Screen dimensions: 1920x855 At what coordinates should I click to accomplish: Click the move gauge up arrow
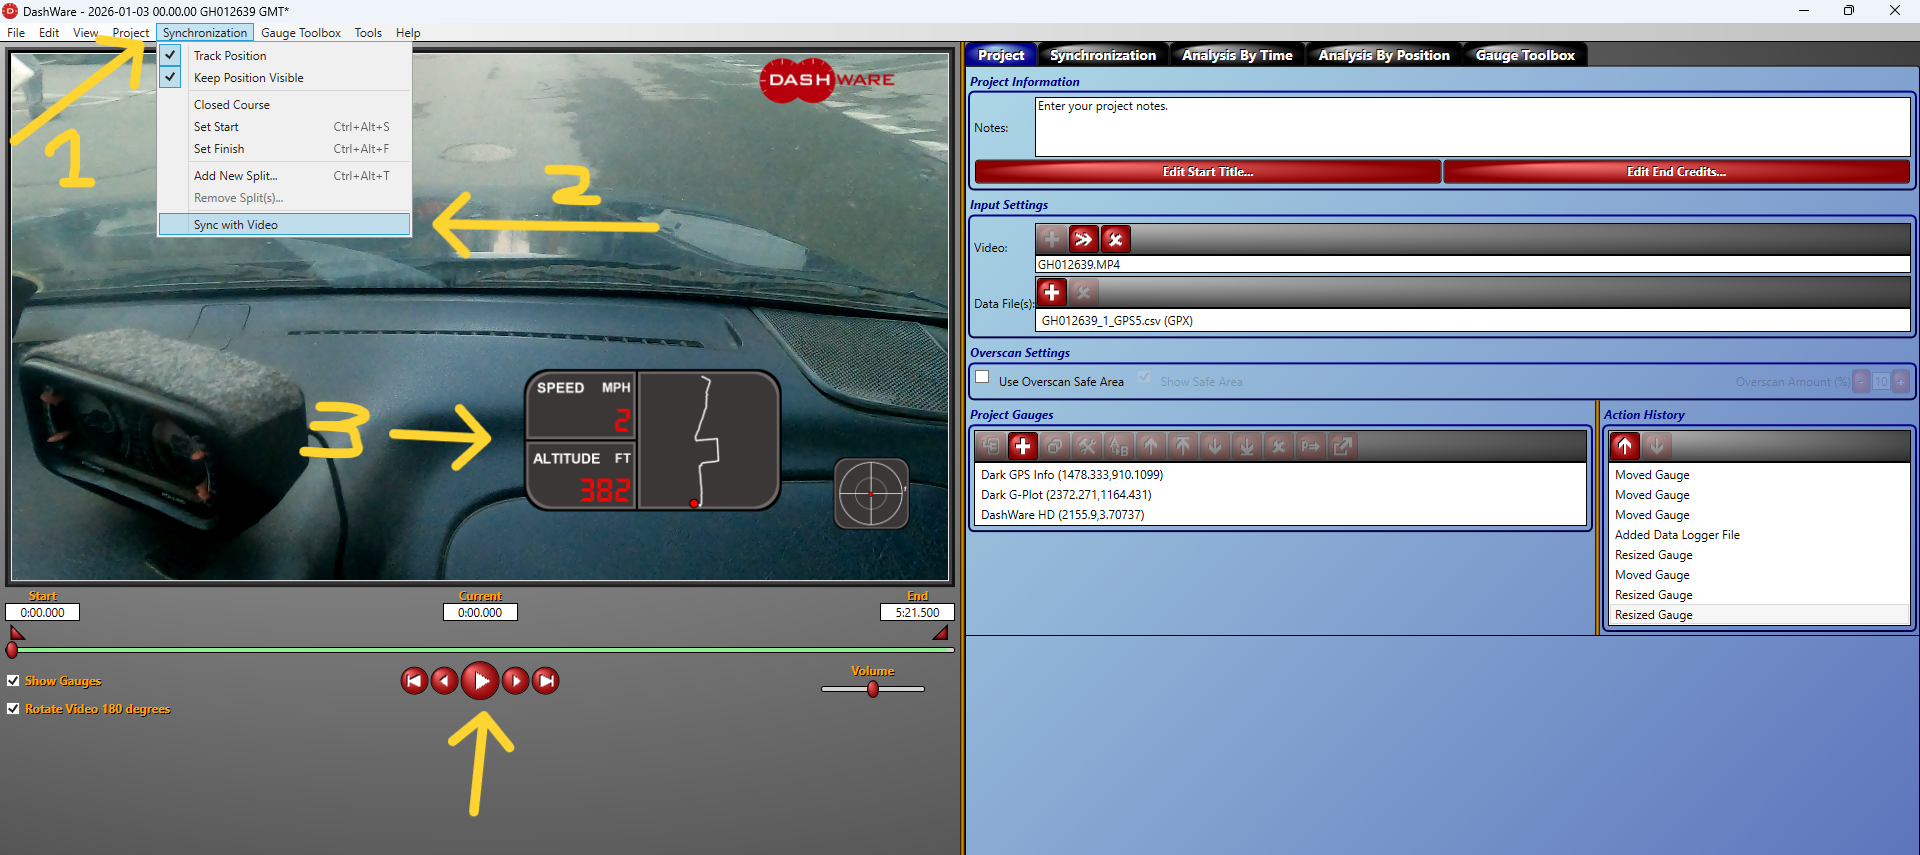[1150, 446]
